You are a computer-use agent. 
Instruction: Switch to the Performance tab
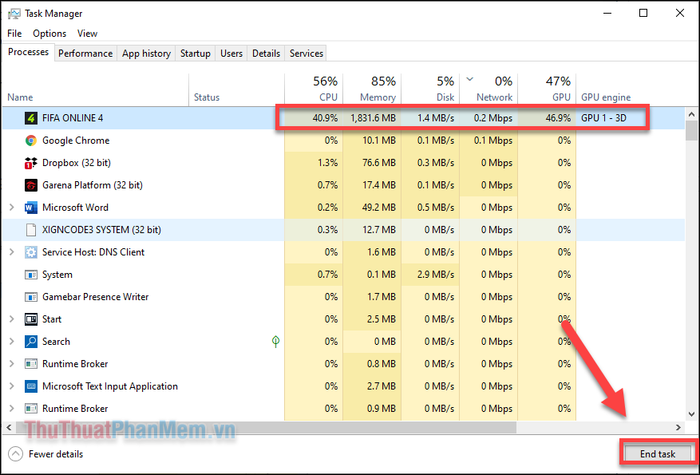pos(85,53)
